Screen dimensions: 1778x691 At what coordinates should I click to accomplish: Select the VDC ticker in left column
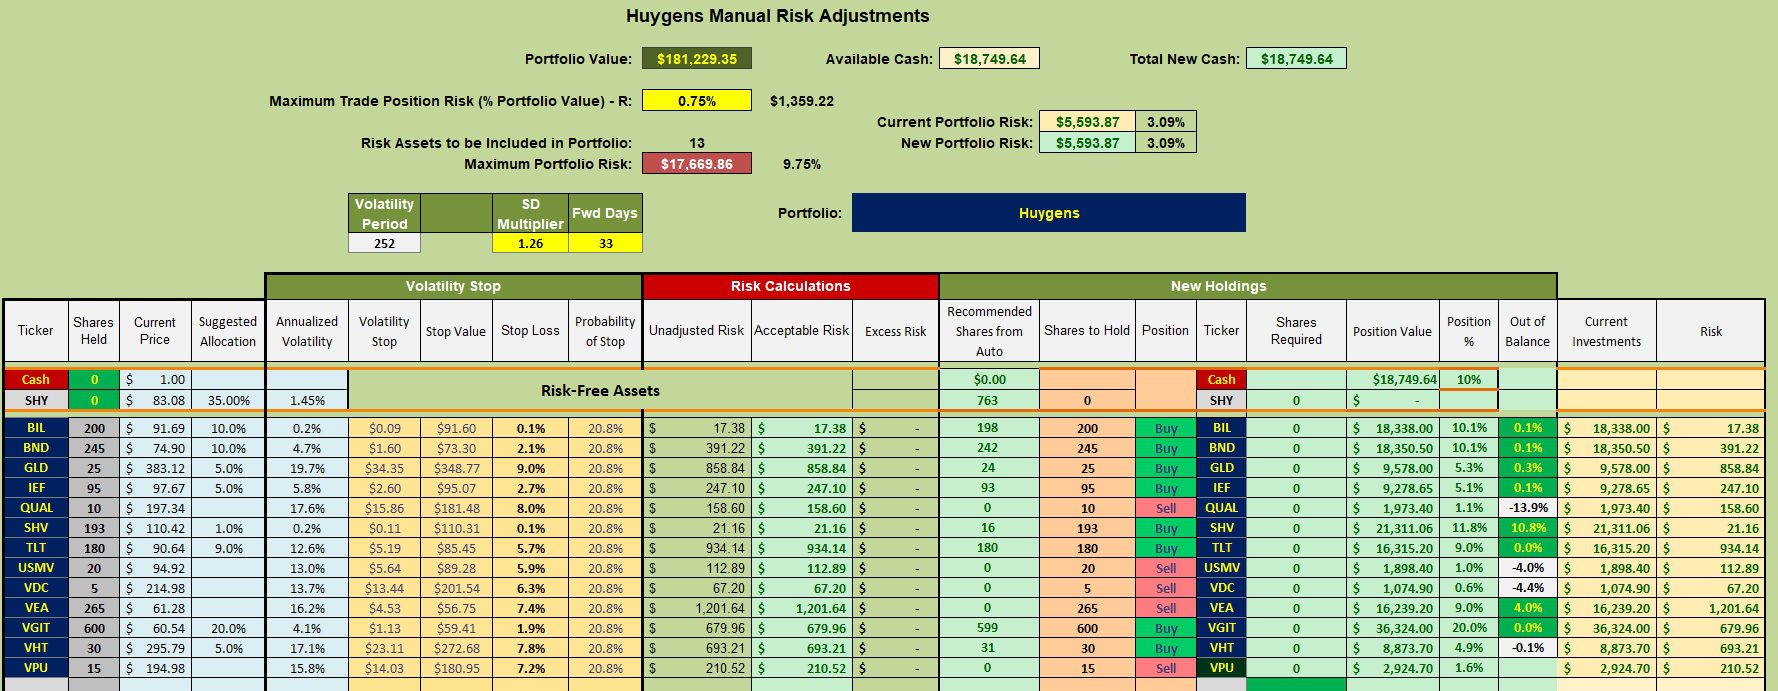(36, 588)
